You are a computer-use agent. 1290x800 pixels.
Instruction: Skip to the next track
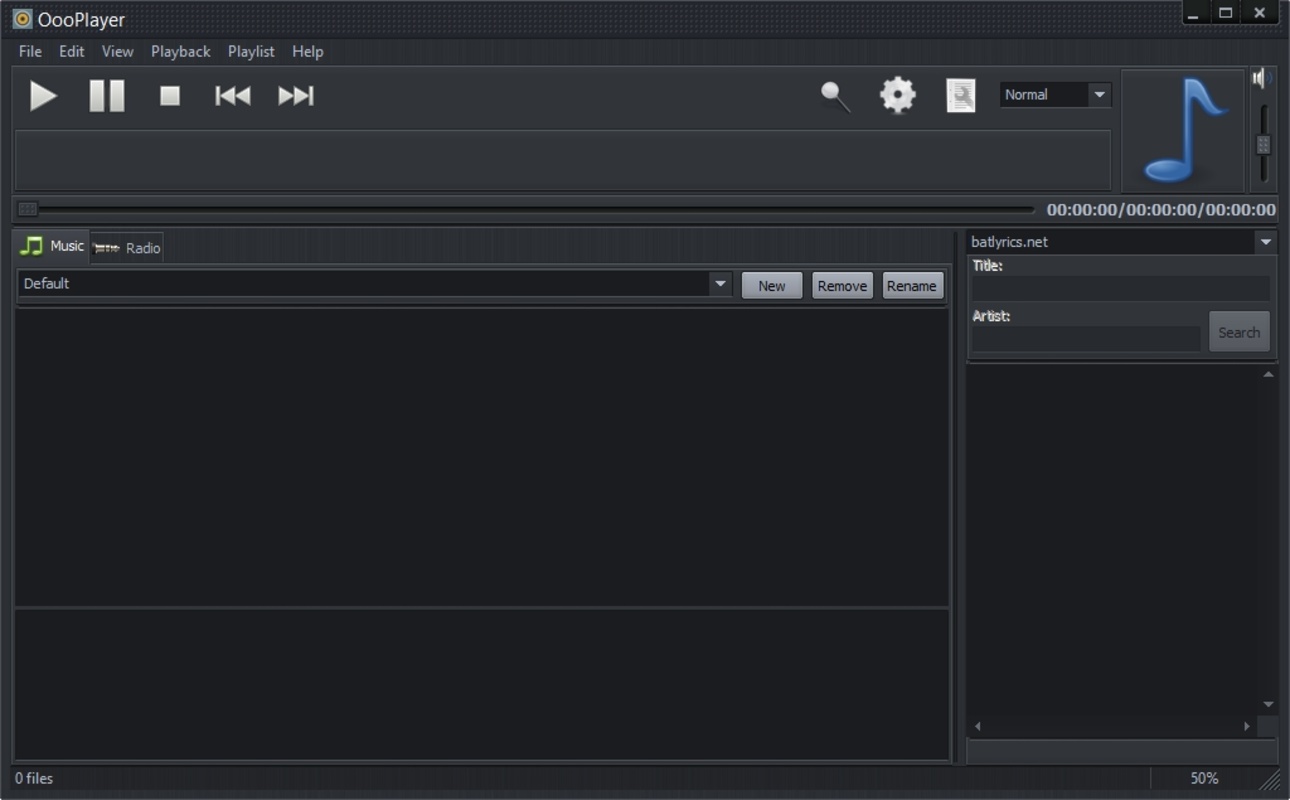pos(296,96)
